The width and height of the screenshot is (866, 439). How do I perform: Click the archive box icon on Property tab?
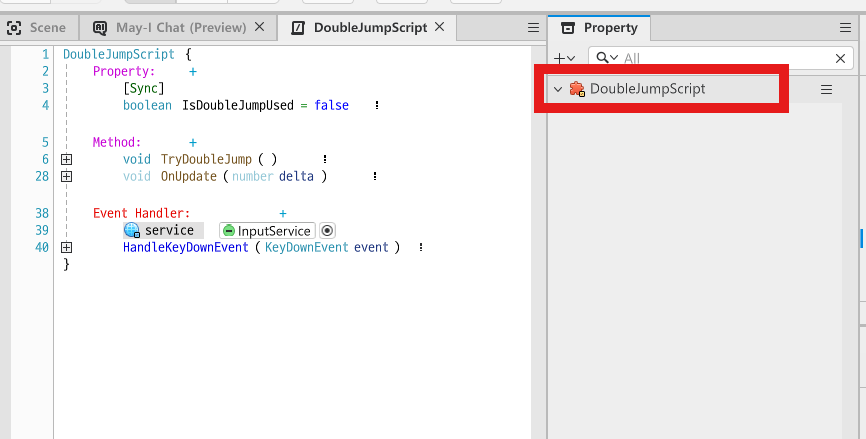tap(568, 28)
